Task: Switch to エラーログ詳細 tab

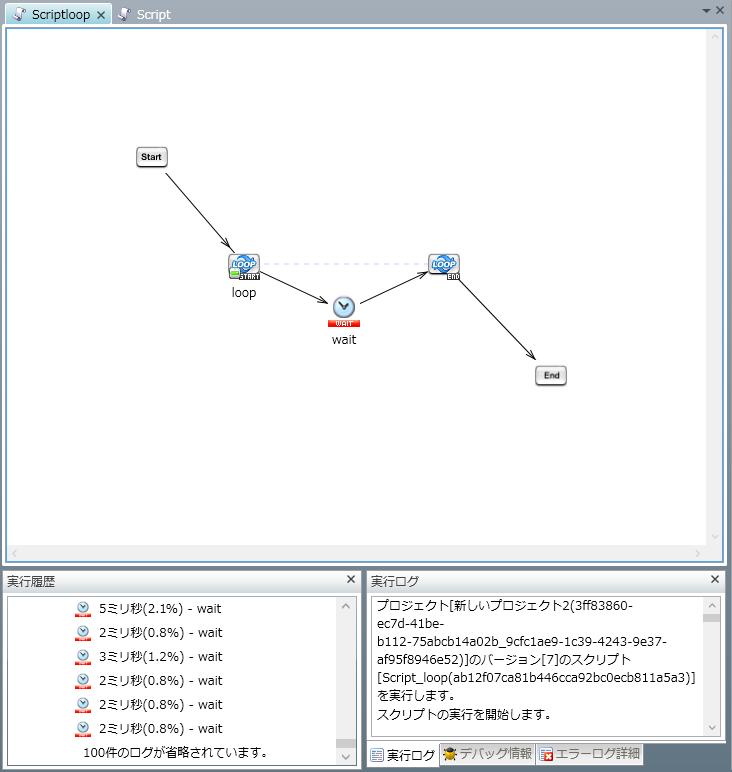Action: (x=590, y=754)
